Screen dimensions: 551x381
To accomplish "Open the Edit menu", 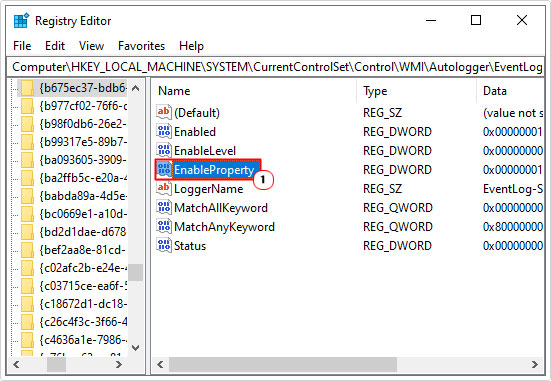I will [55, 46].
